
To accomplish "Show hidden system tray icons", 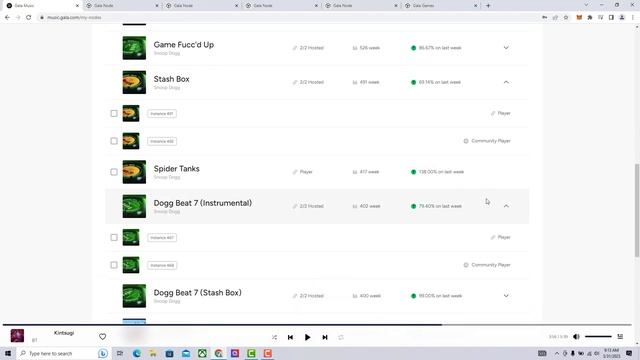I will pyautogui.click(x=557, y=353).
